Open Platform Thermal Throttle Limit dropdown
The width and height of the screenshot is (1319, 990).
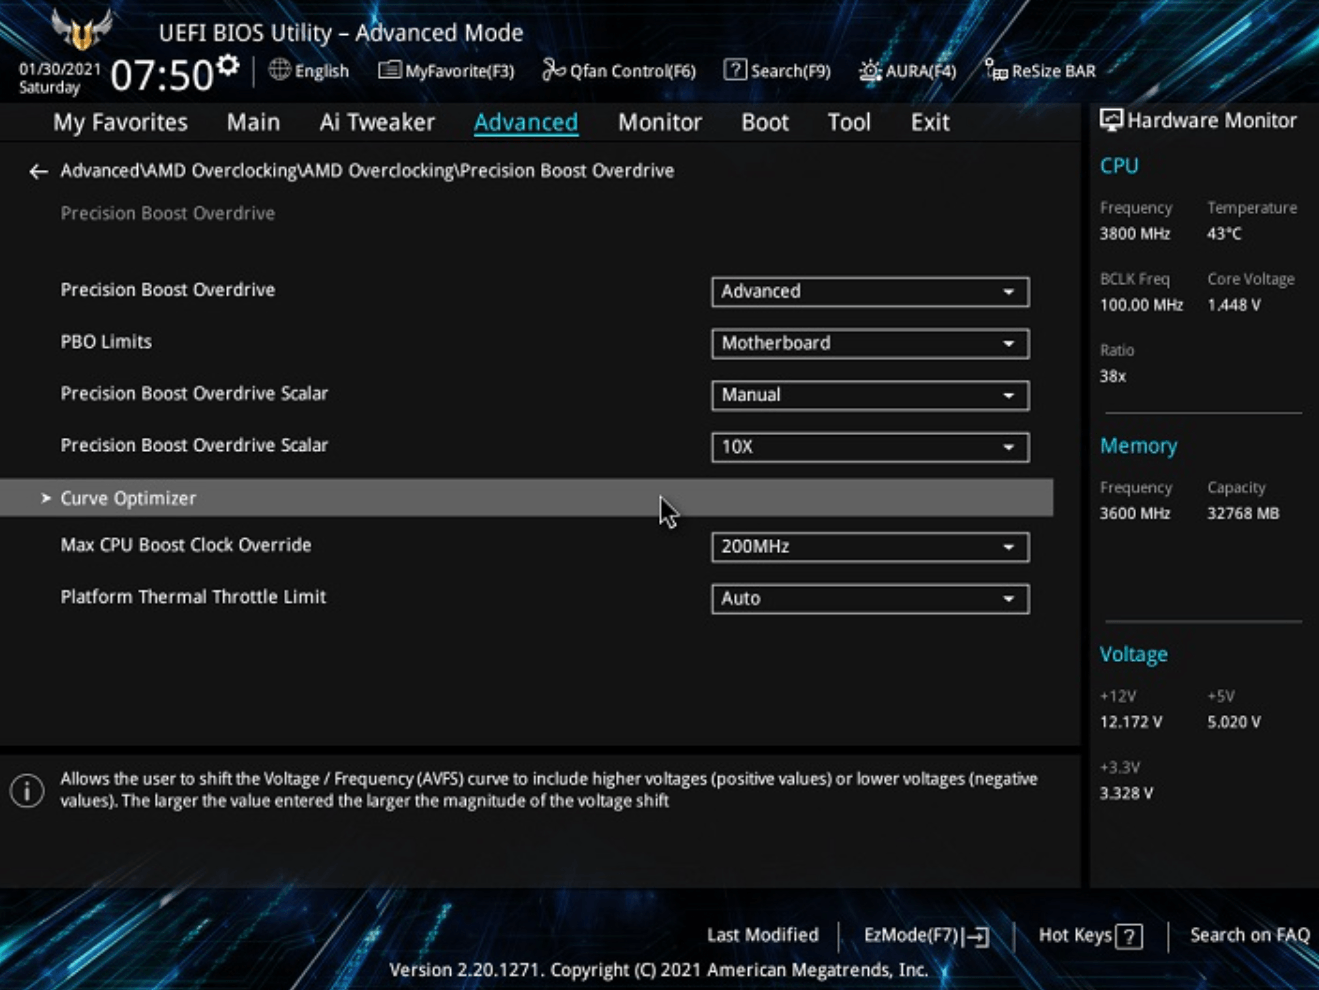tap(870, 599)
